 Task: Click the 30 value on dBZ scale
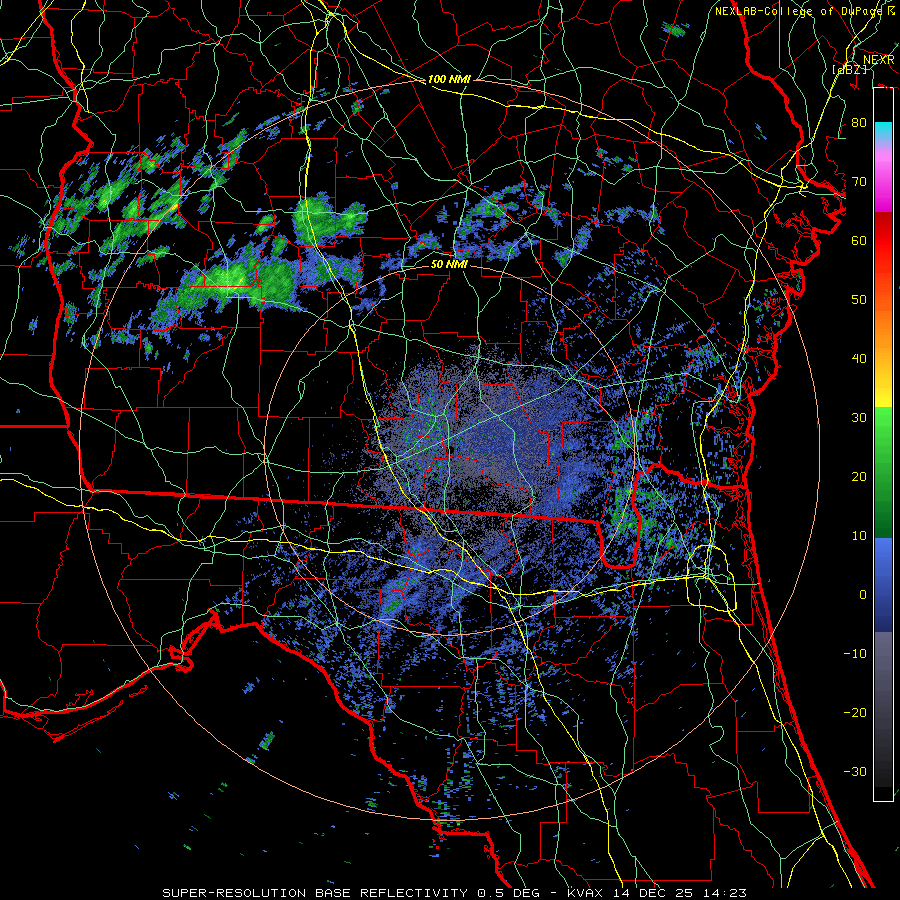(x=859, y=417)
